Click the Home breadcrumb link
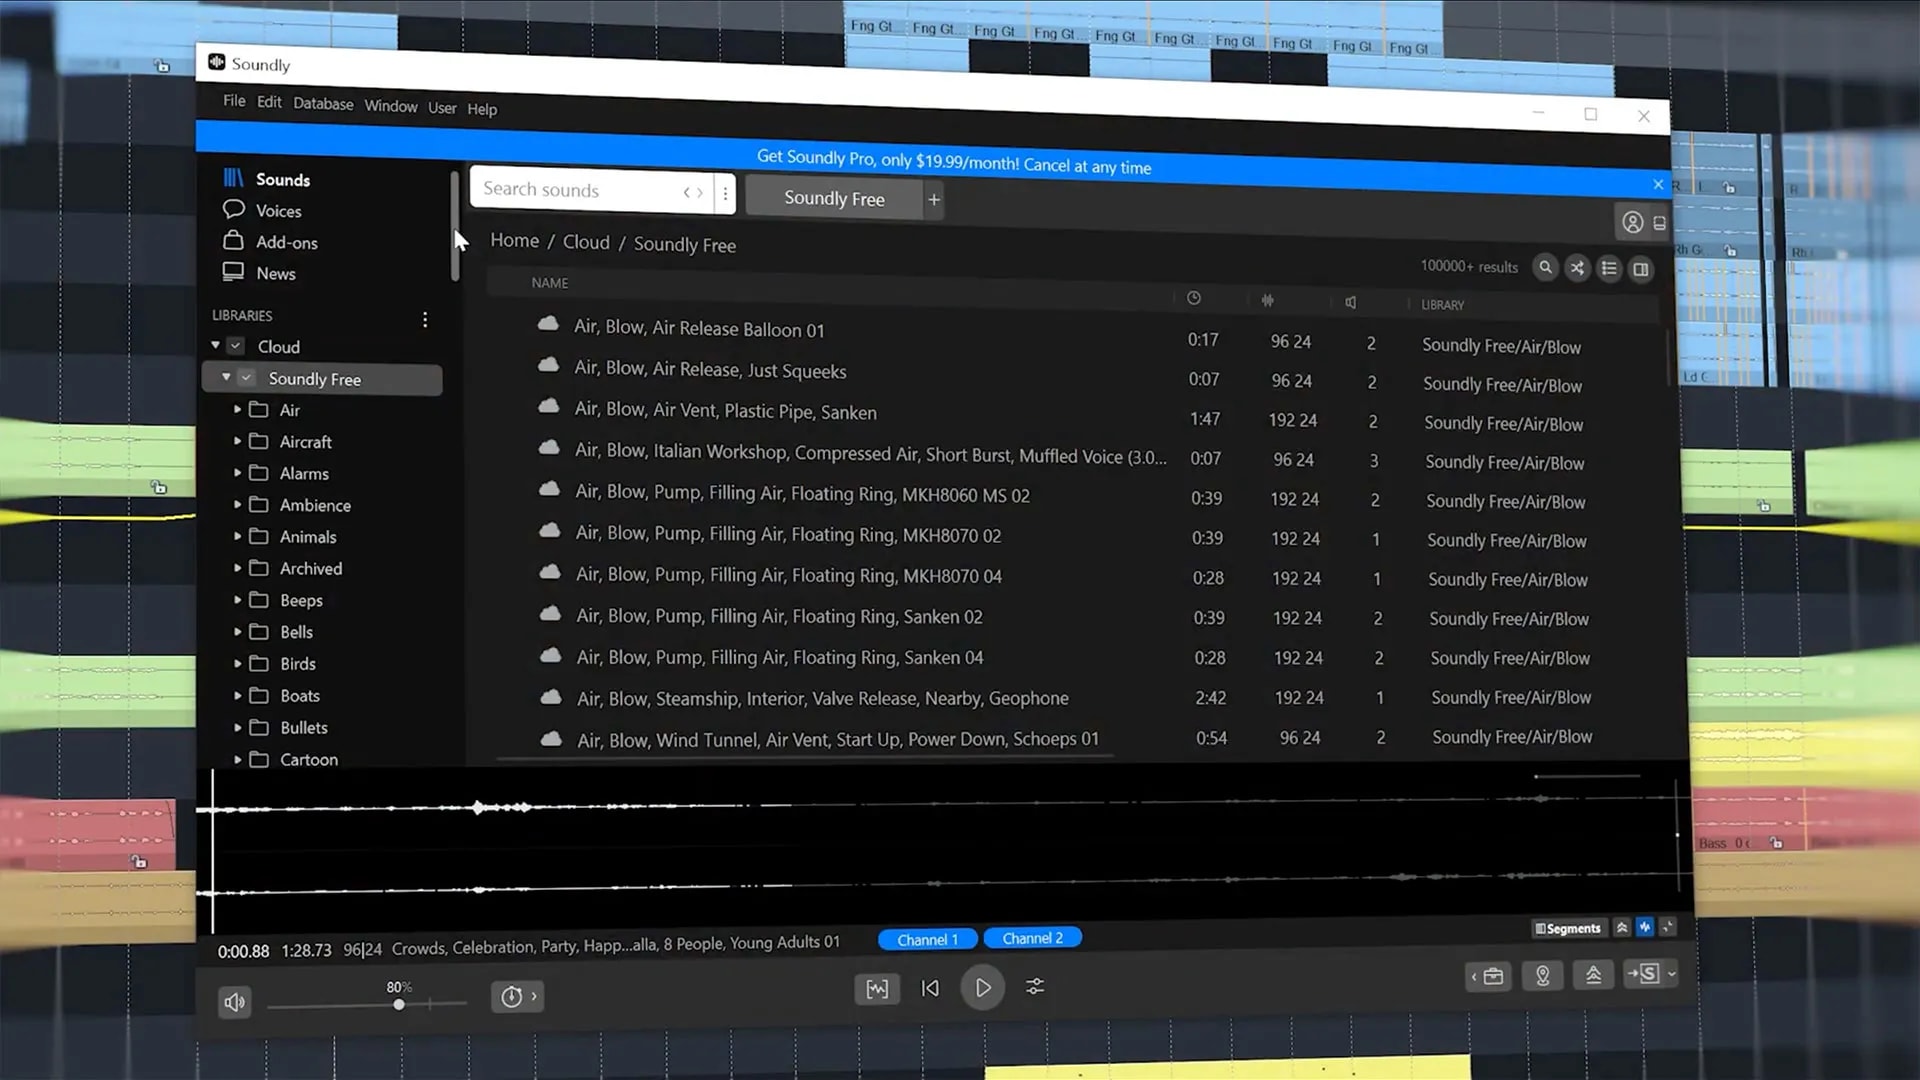 point(514,240)
